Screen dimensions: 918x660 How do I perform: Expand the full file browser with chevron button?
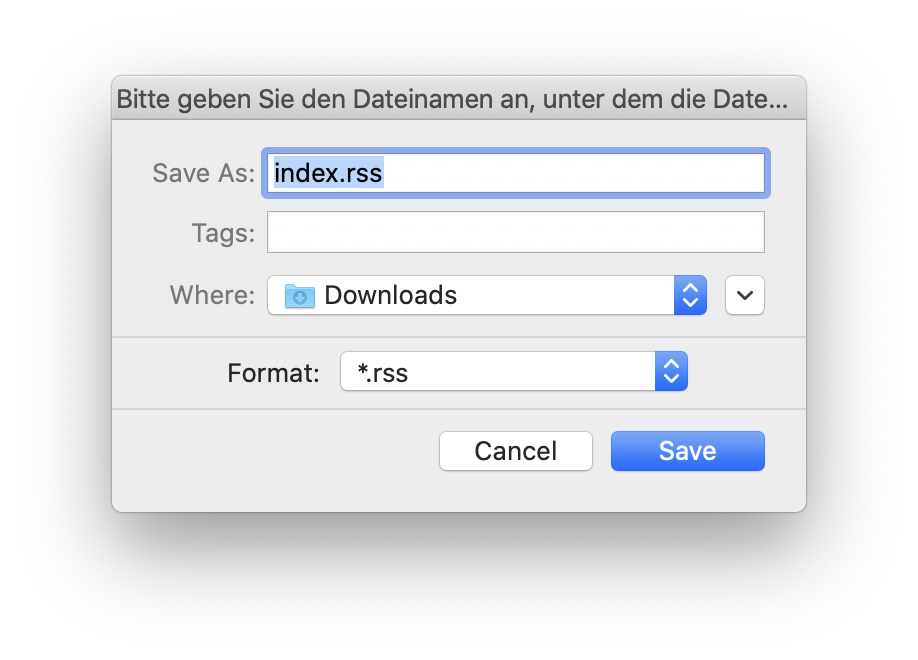pos(745,295)
